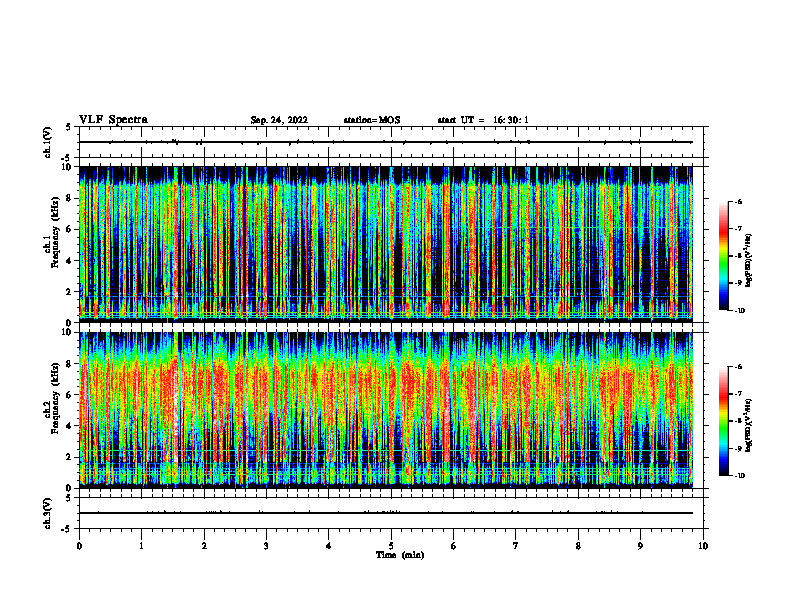Click the '-10' label on ch.1 color bar
The height and width of the screenshot is (612, 792).
point(740,311)
